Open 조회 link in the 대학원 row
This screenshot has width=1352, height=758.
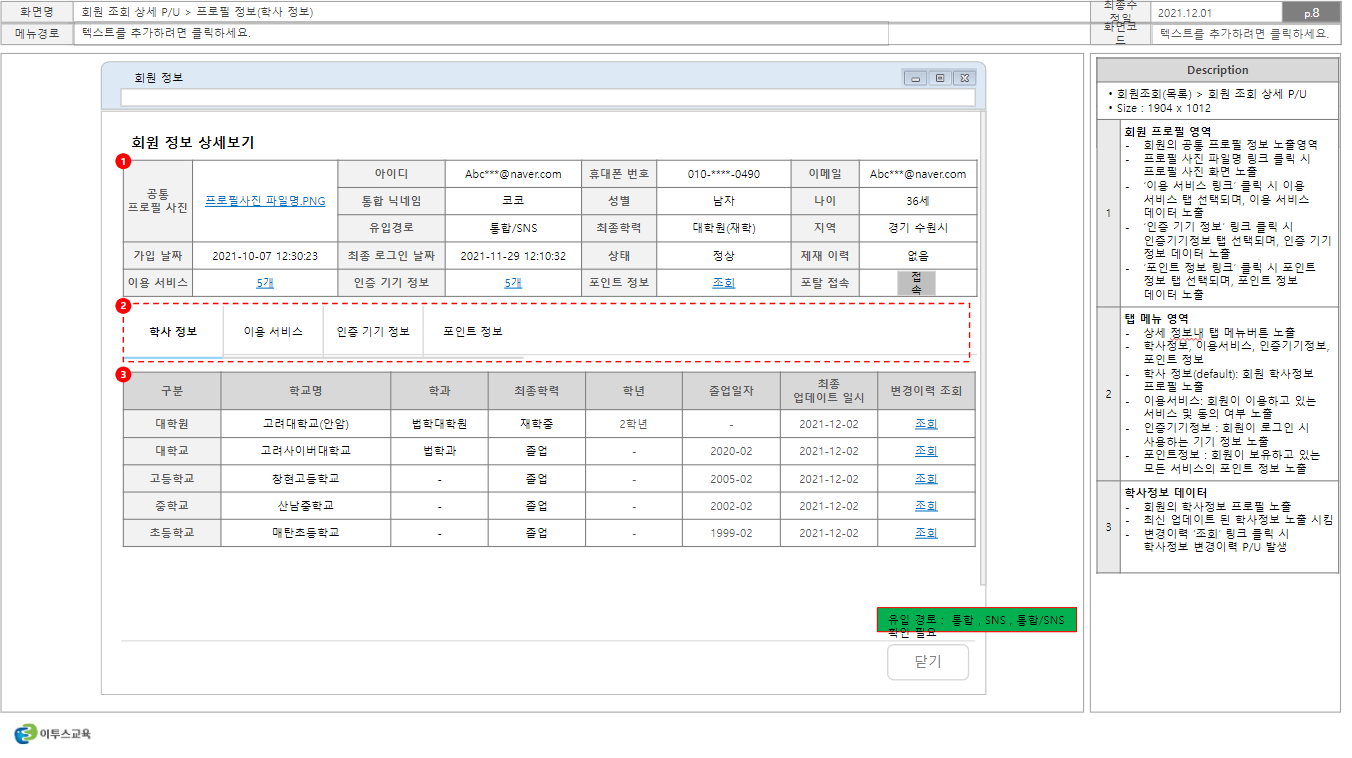pos(926,424)
